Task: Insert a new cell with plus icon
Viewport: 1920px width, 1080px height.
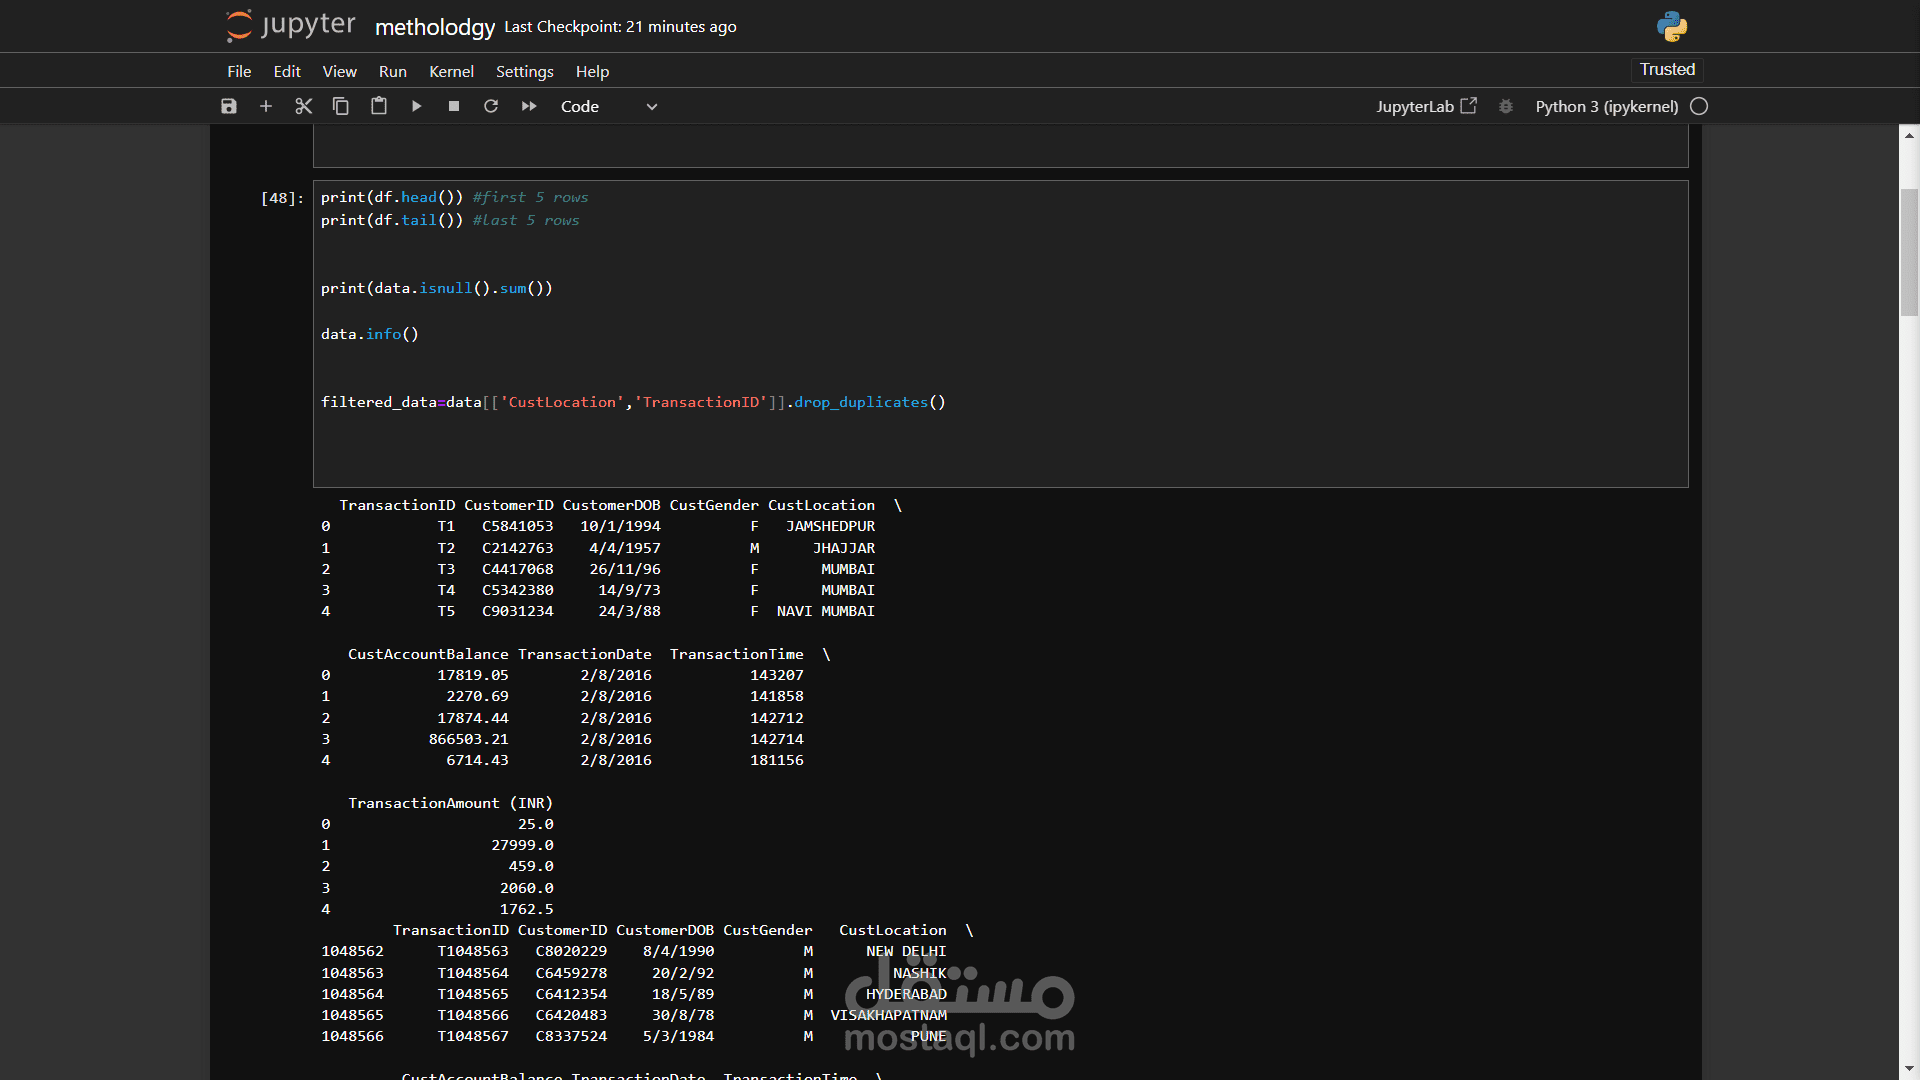Action: 266,106
